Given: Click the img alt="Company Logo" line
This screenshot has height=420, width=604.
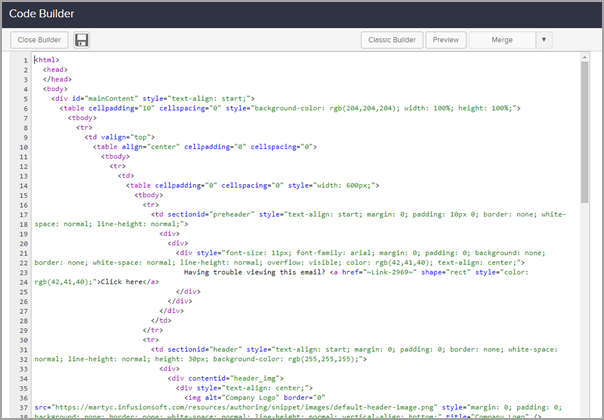Looking at the screenshot, I should 240,397.
